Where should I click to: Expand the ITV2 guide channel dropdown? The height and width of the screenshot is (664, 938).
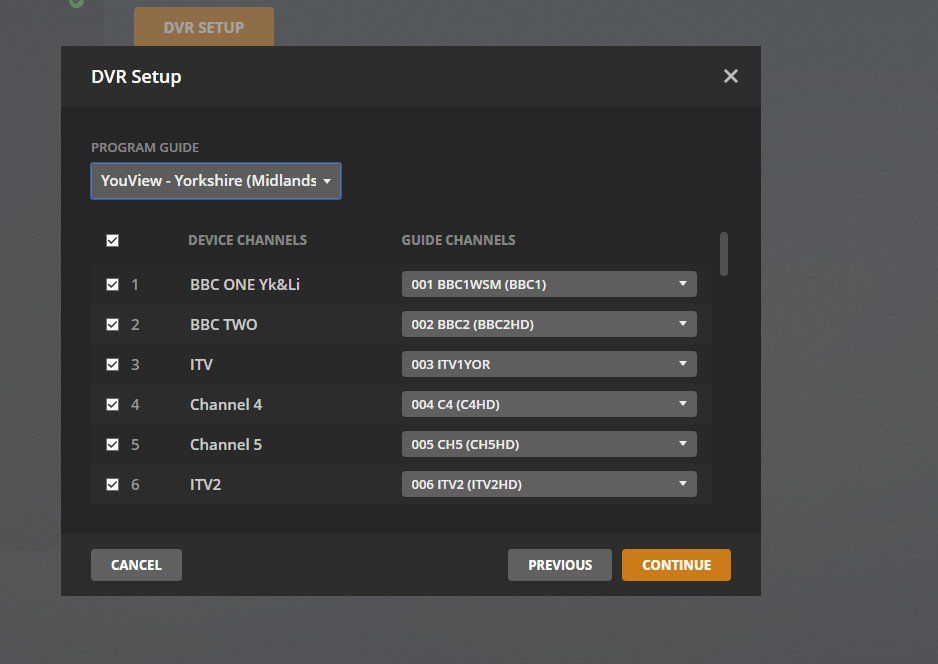pos(548,484)
